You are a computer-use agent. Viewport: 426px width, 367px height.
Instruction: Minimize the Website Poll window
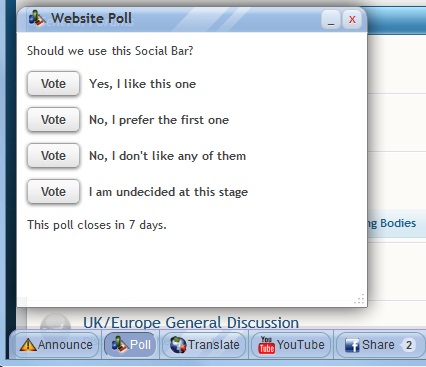[331, 20]
